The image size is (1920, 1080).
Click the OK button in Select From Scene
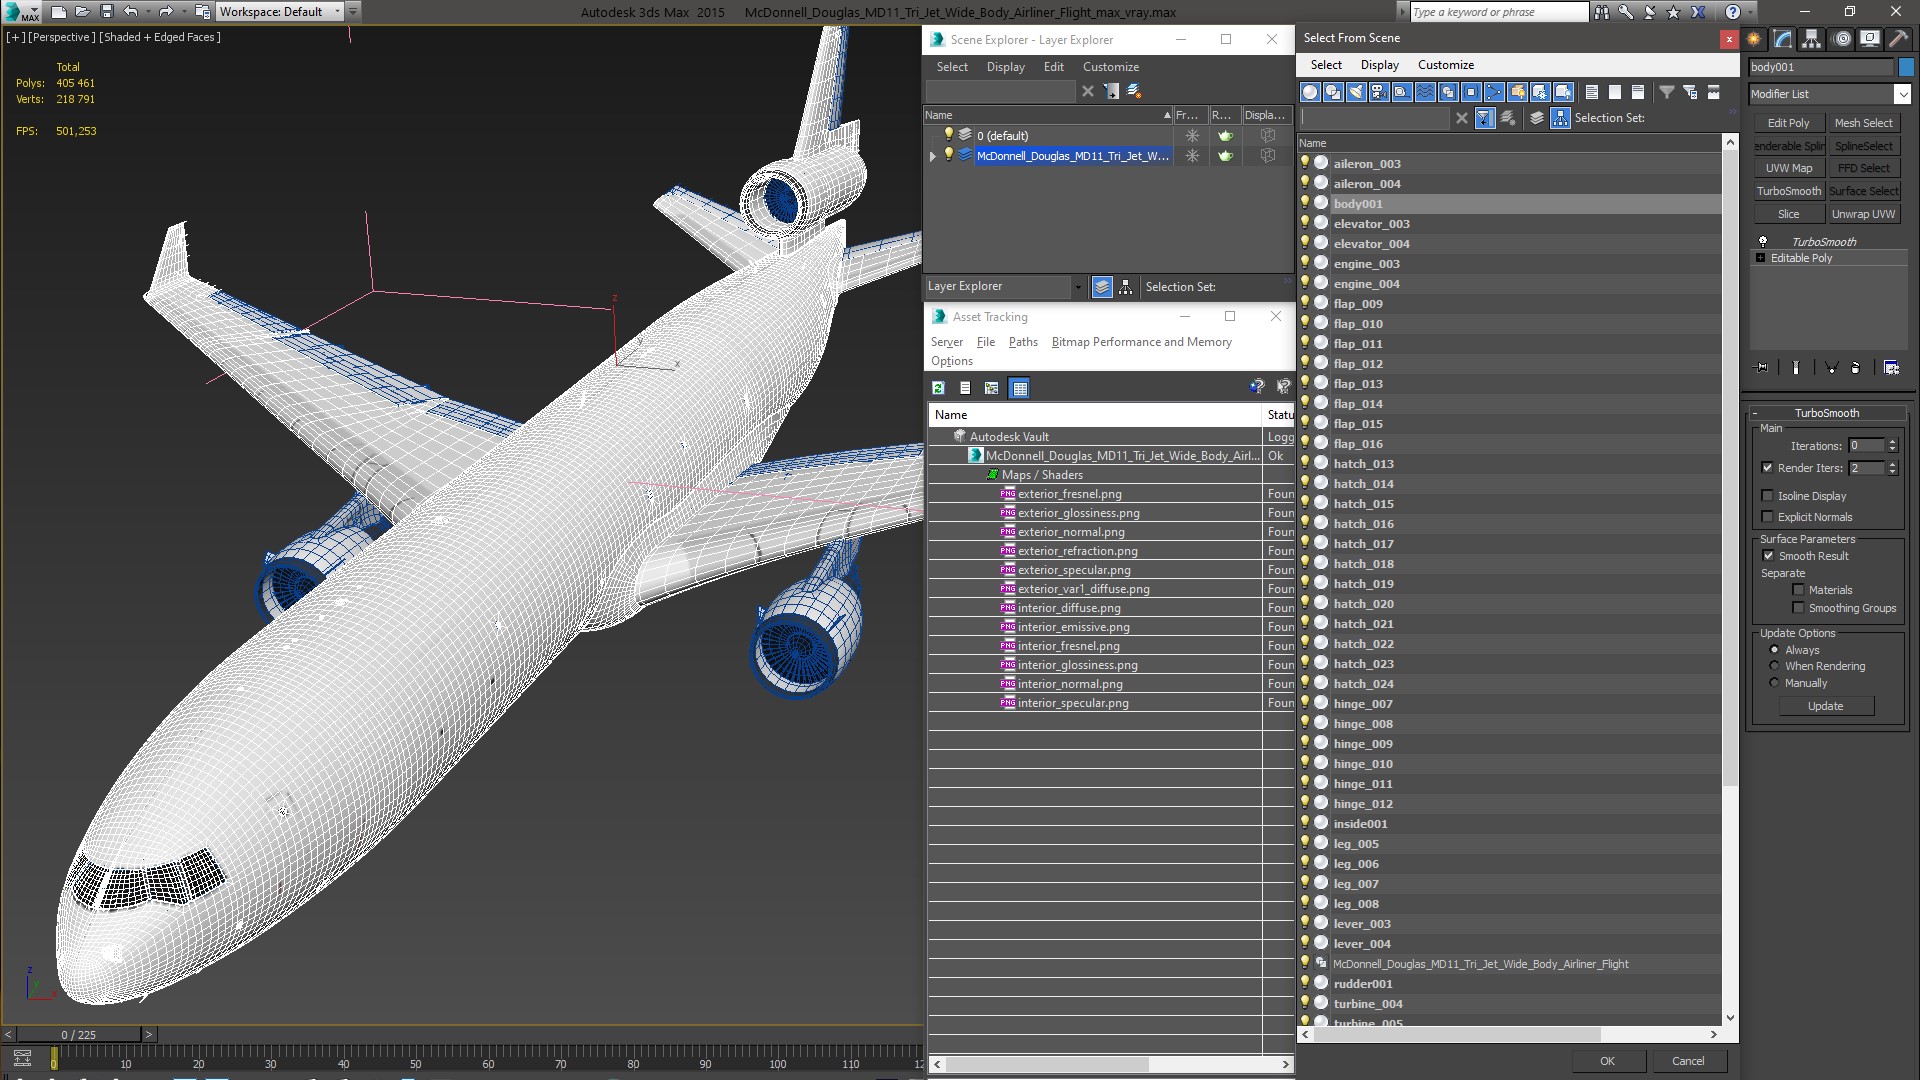tap(1607, 1061)
